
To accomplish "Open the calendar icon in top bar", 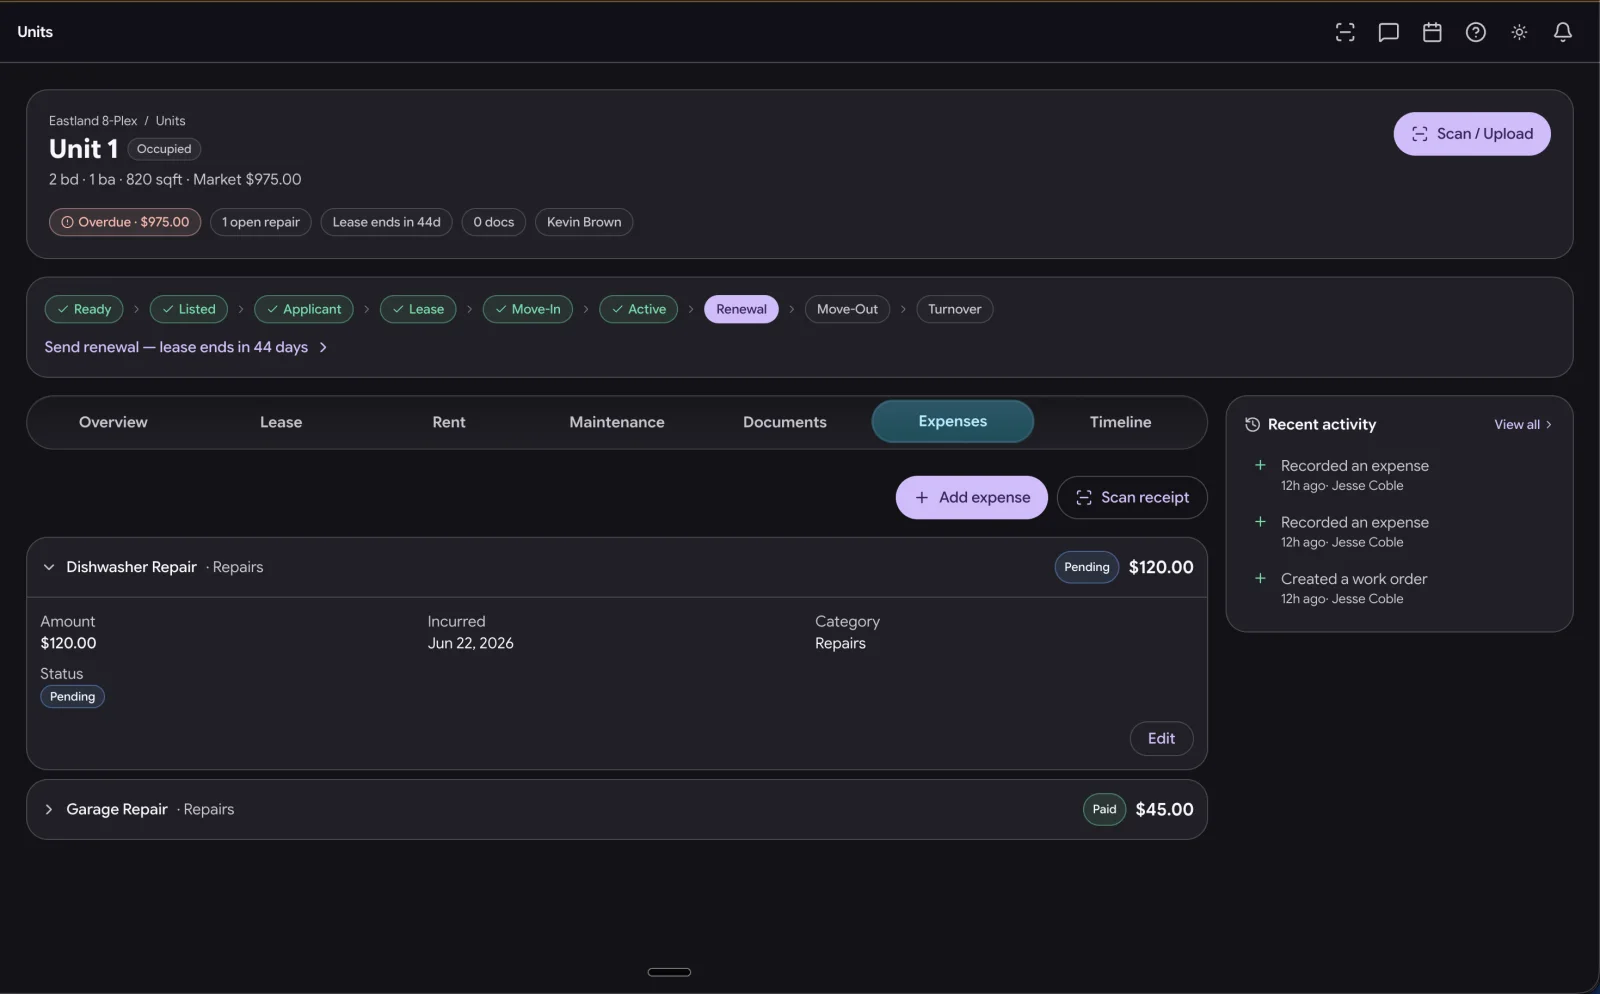I will tap(1432, 32).
